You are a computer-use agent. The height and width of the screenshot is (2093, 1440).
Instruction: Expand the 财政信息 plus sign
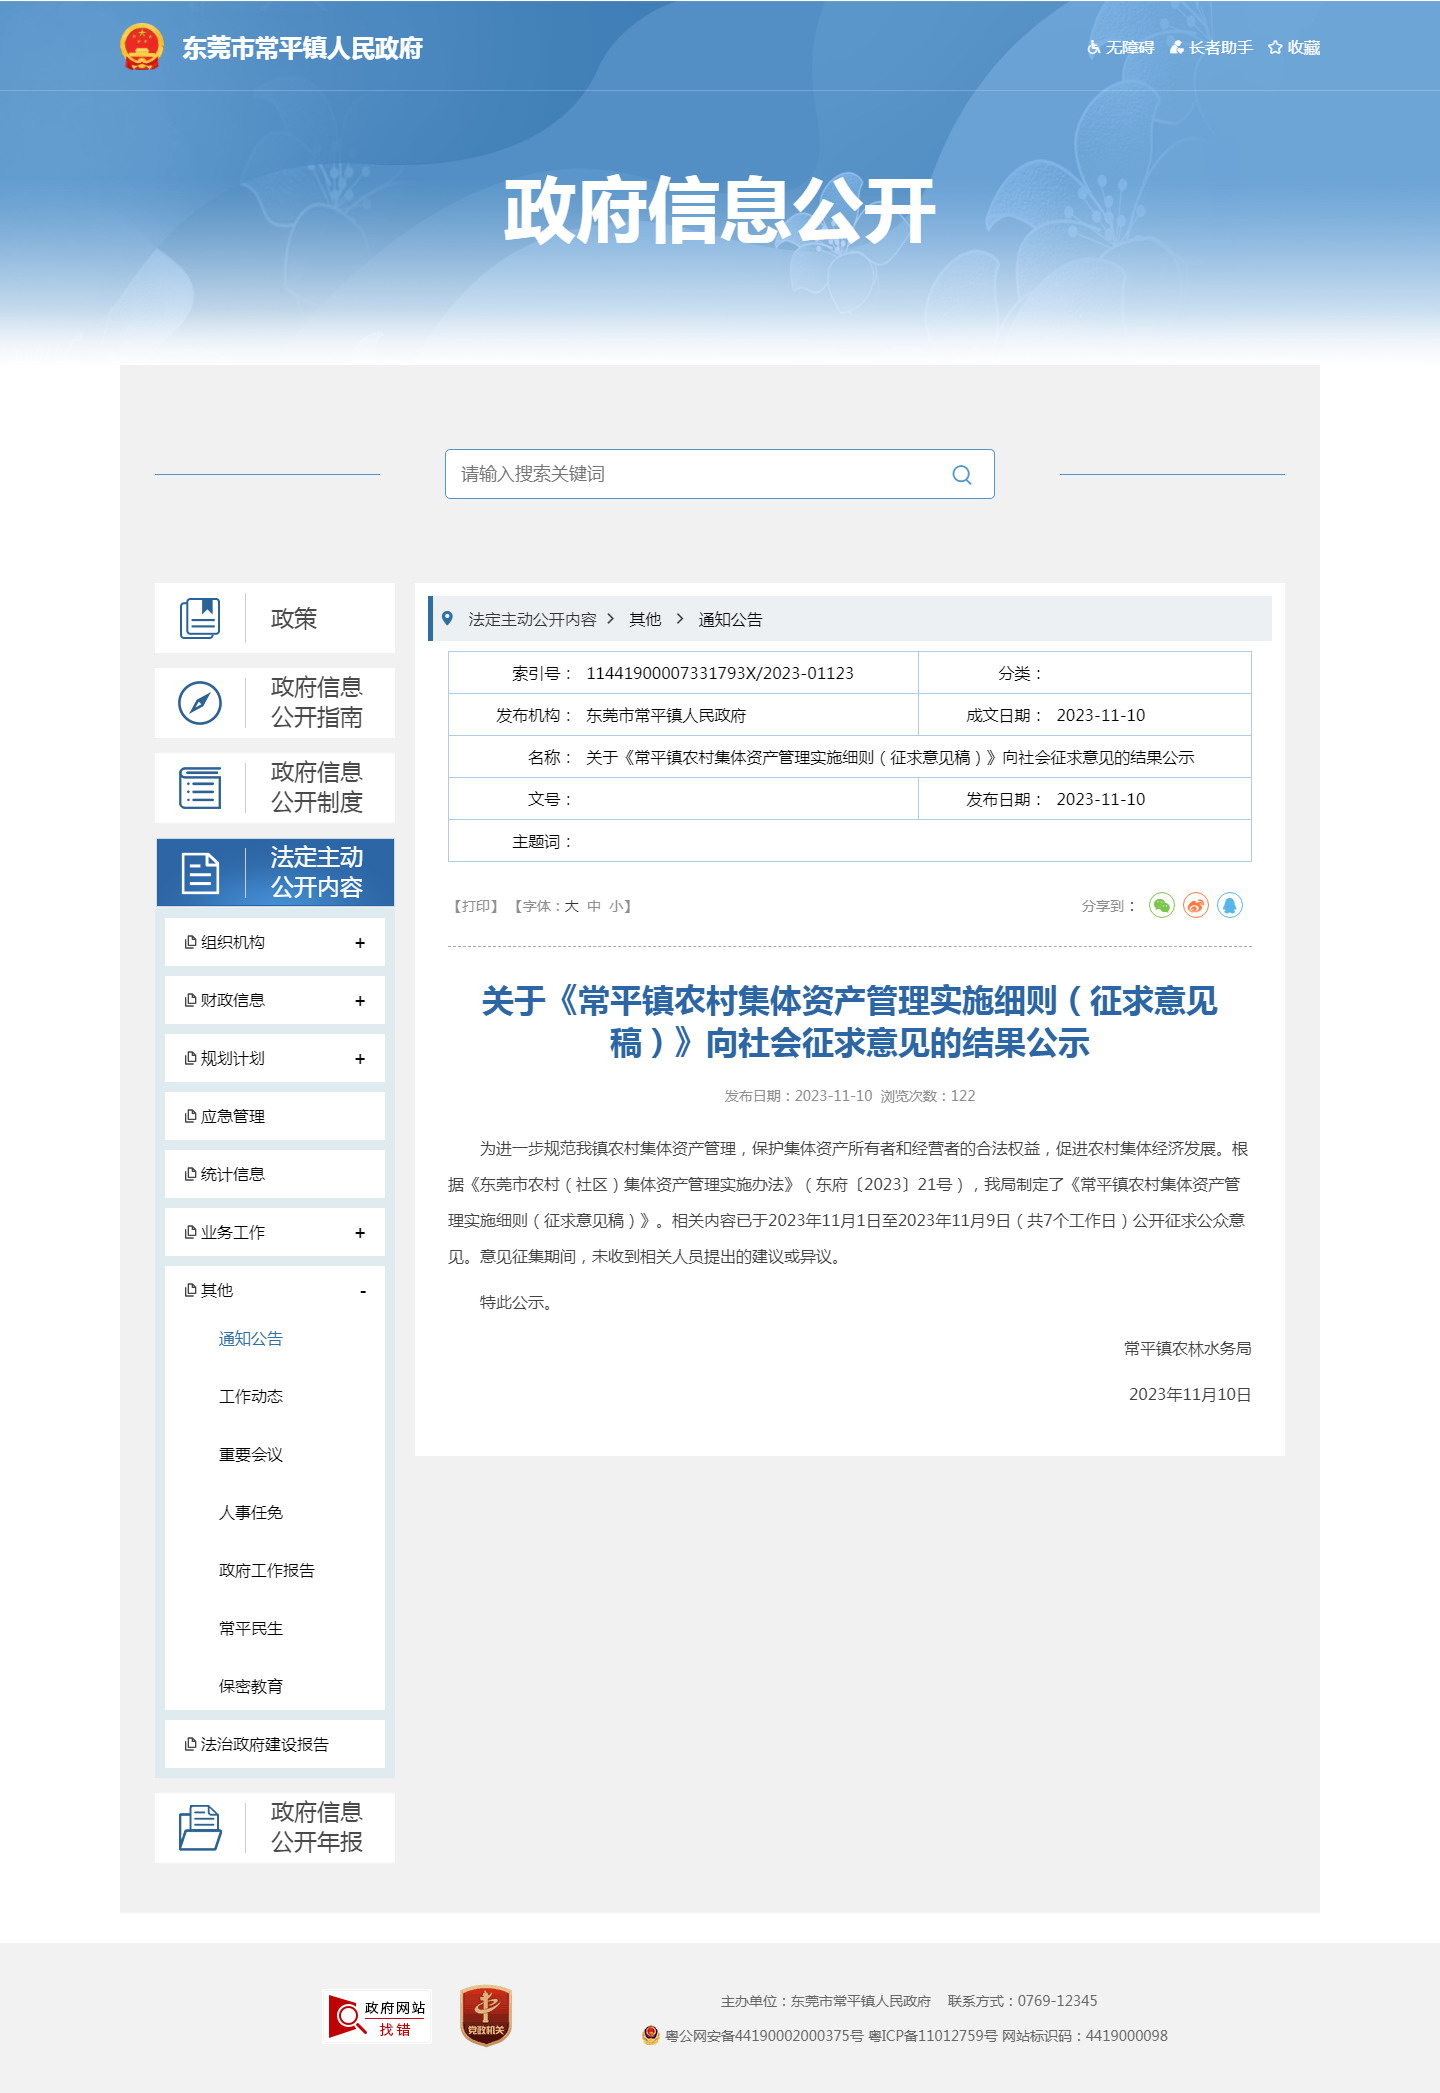coord(360,1001)
